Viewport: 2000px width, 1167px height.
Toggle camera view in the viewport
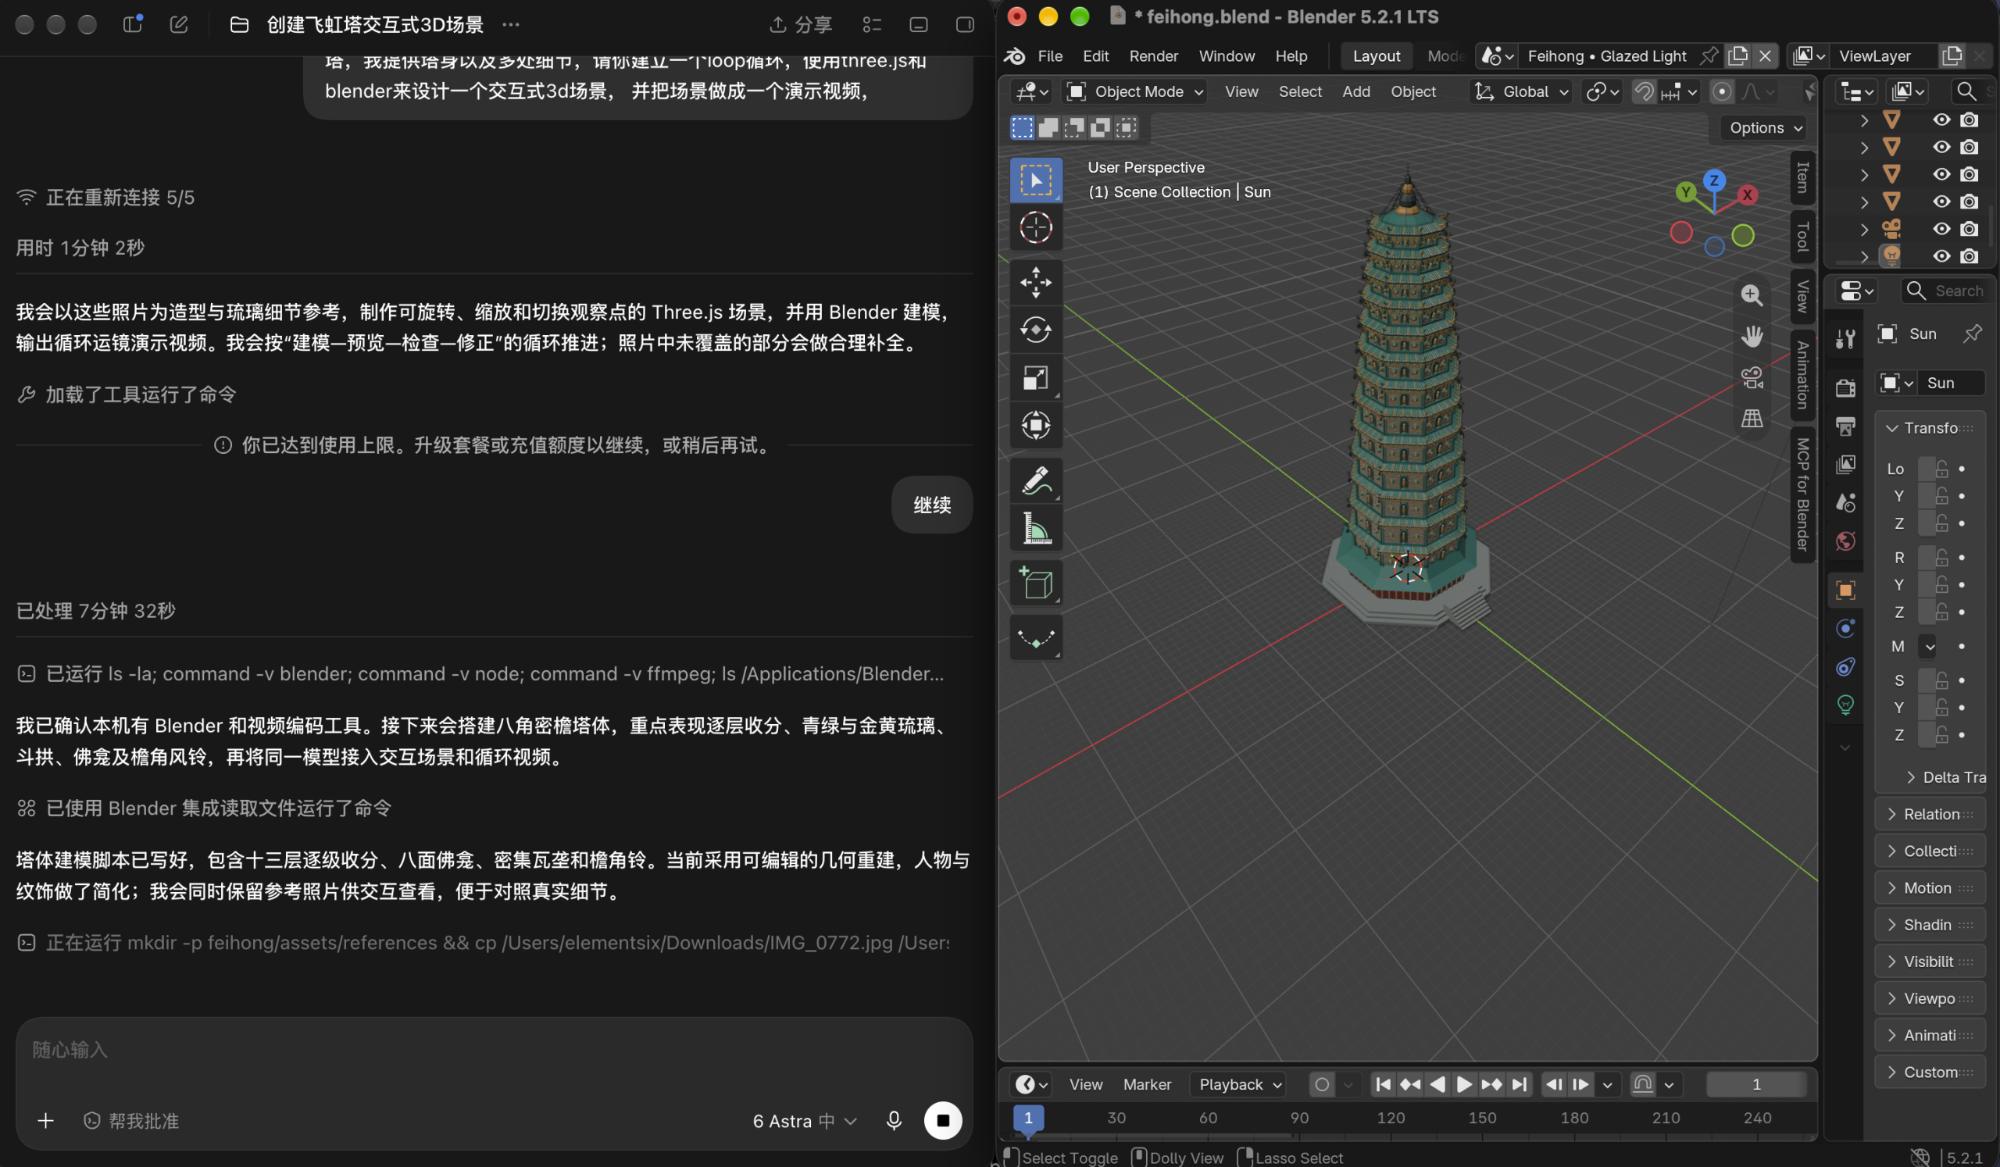[x=1752, y=377]
